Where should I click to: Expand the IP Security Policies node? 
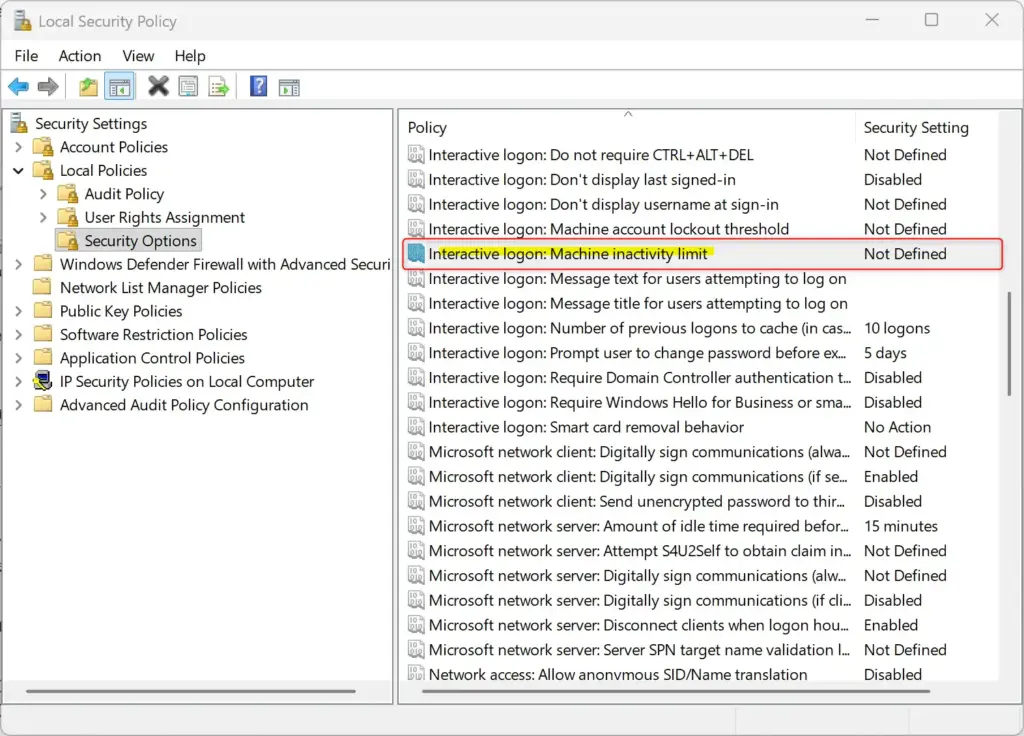pos(18,381)
